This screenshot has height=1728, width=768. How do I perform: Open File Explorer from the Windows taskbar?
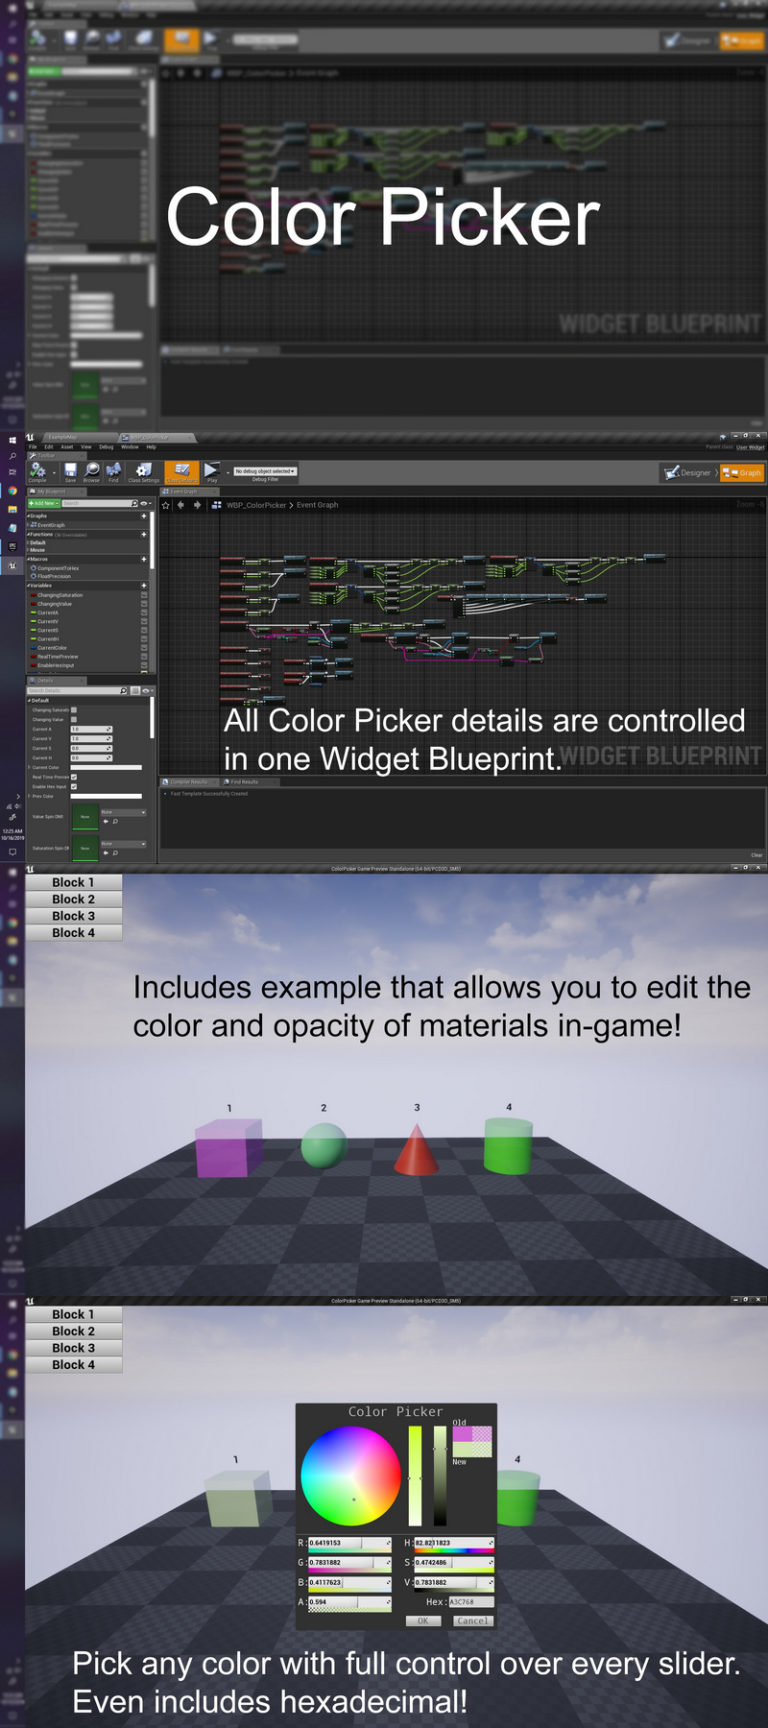click(12, 509)
